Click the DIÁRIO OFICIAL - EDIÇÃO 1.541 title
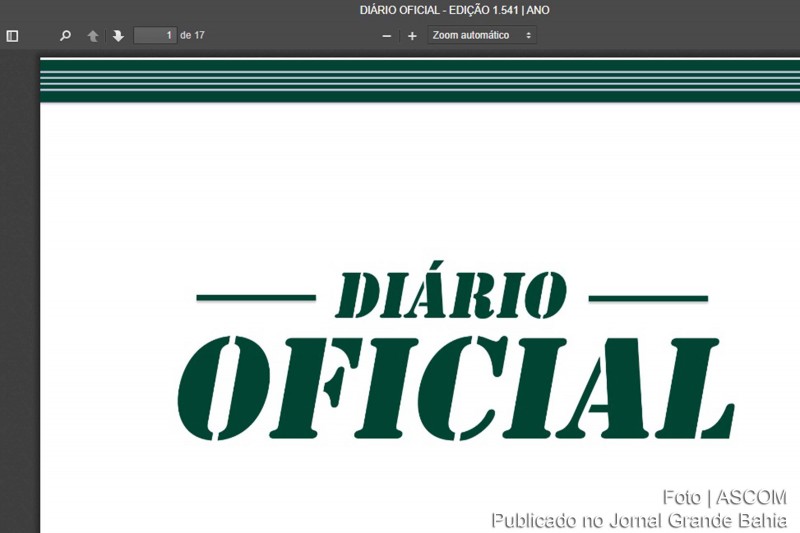The height and width of the screenshot is (533, 800). [x=455, y=10]
